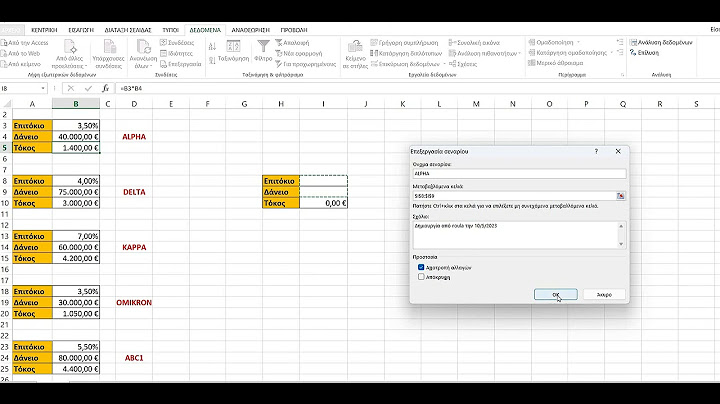This screenshot has width=720, height=404.
Task: Select the ΔΕΔΟΜΕΝΑ ribbon tab
Action: point(205,30)
